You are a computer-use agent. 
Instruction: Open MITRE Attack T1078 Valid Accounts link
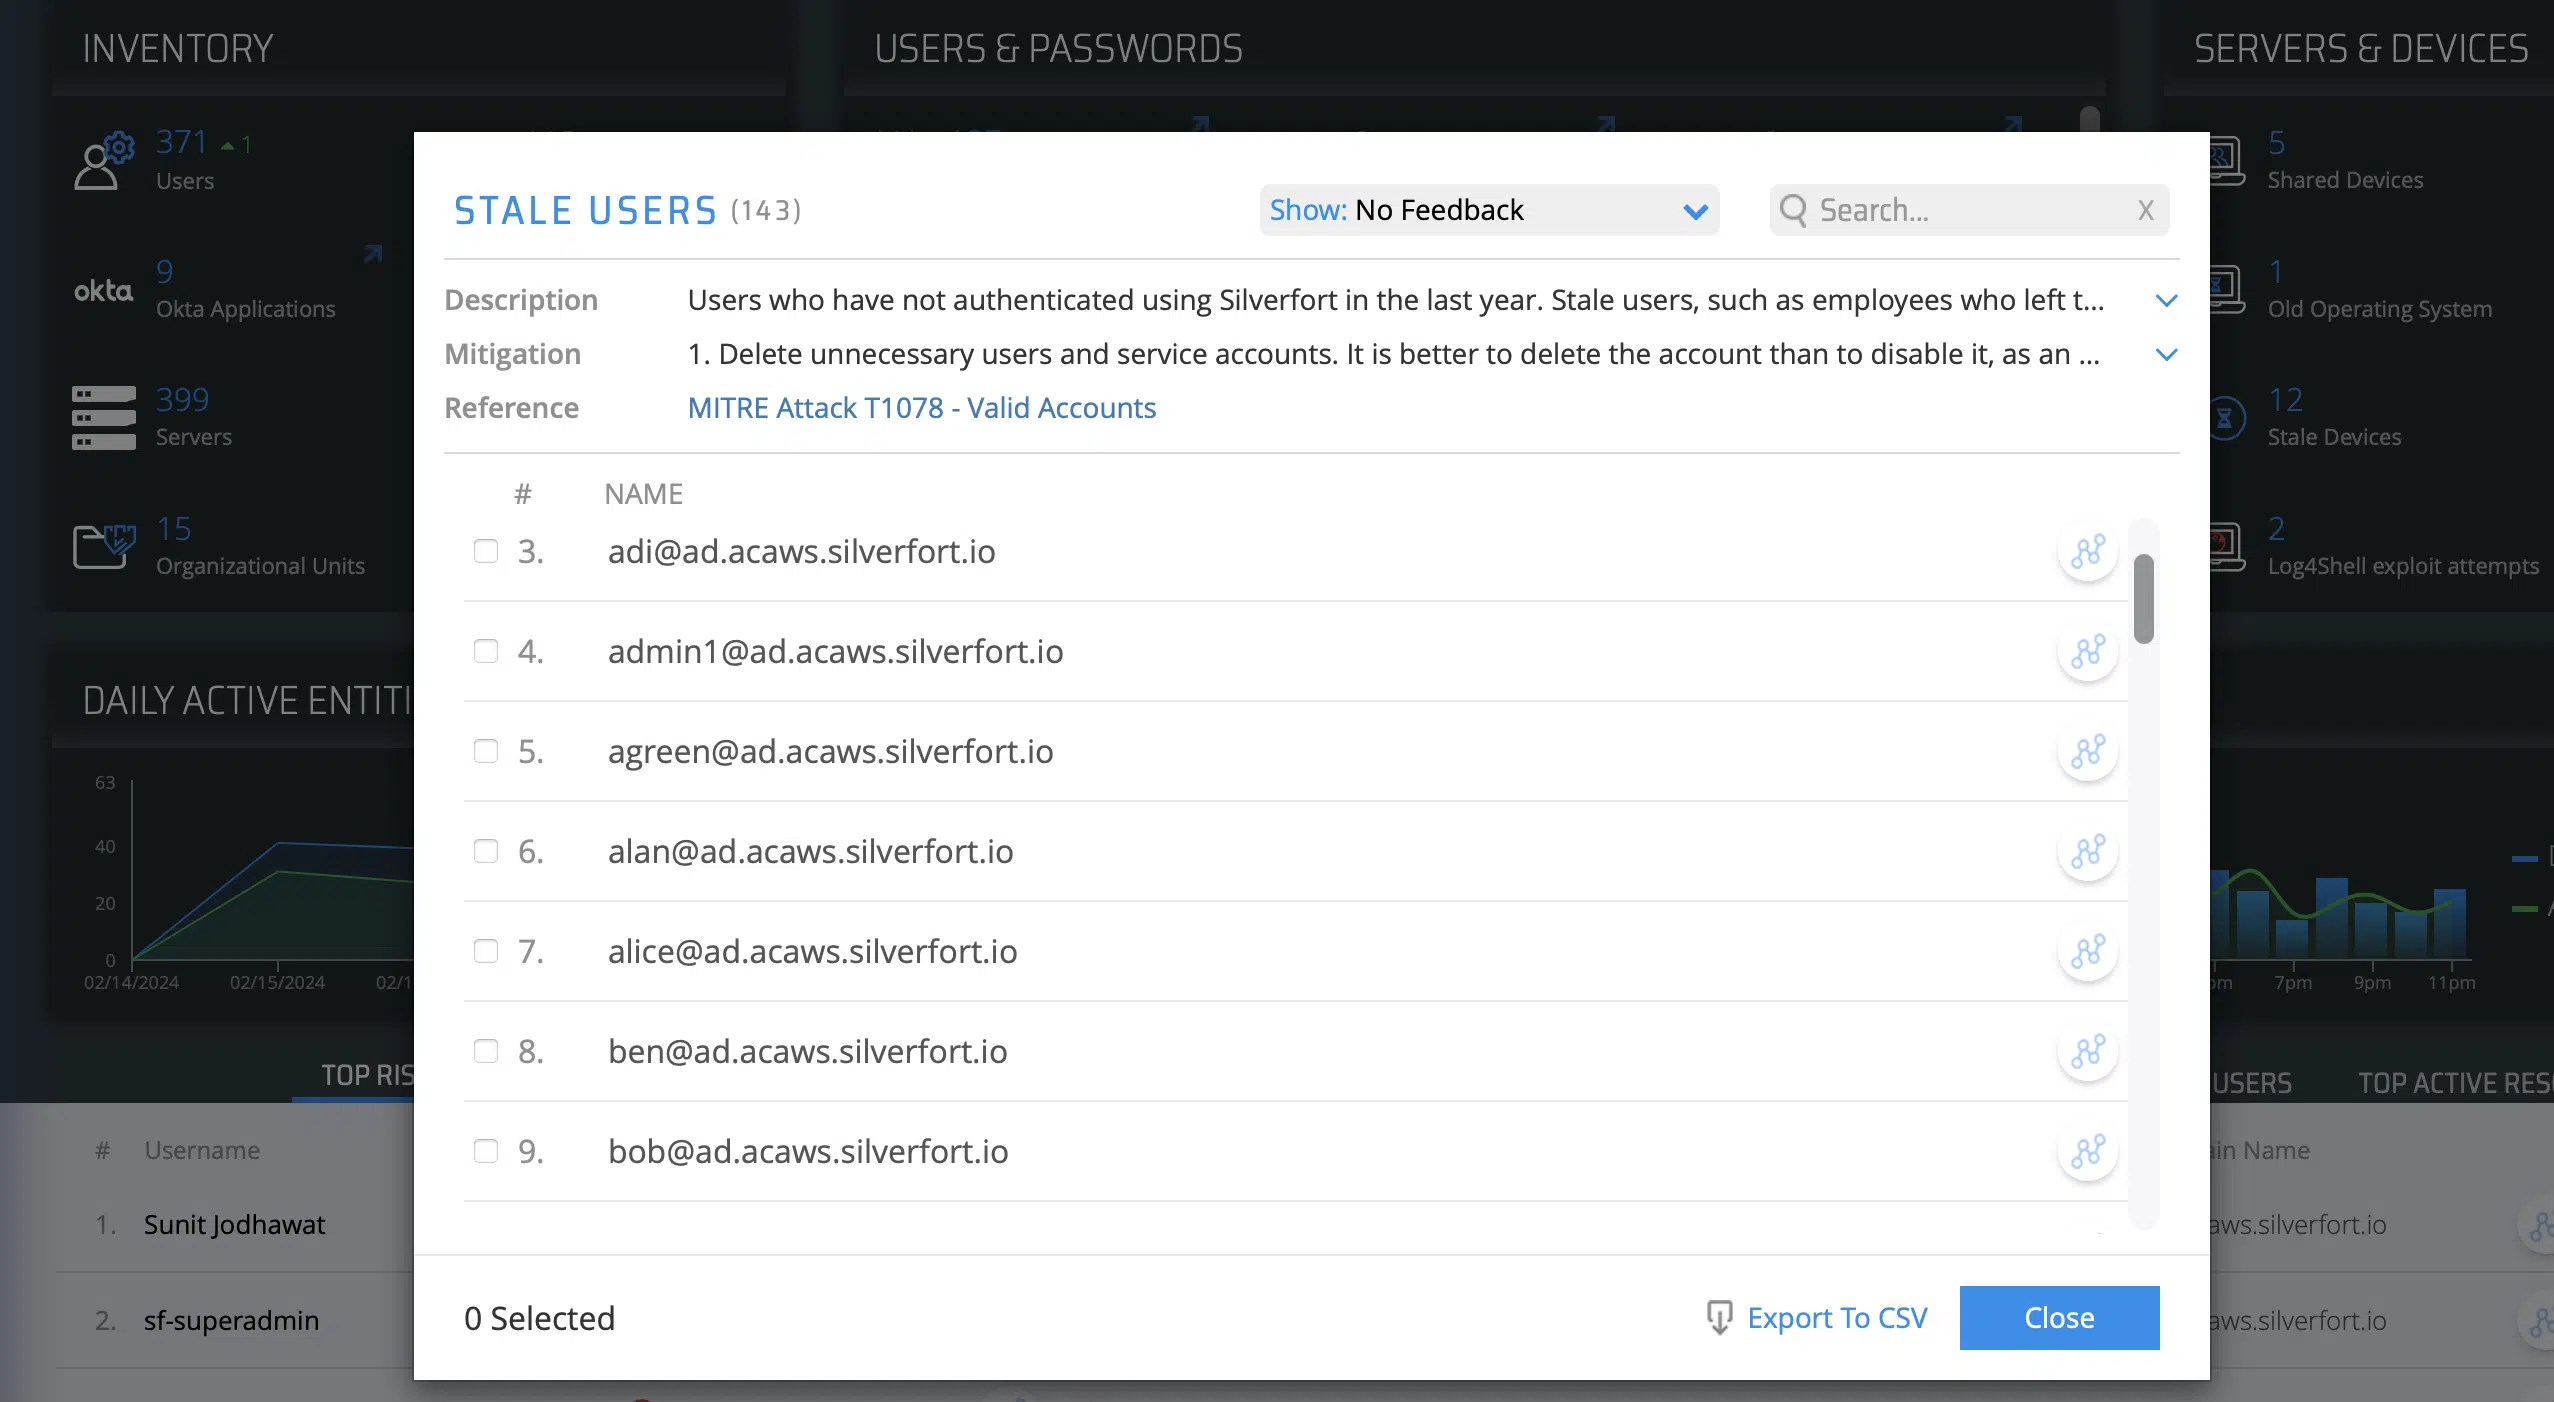pyautogui.click(x=921, y=408)
